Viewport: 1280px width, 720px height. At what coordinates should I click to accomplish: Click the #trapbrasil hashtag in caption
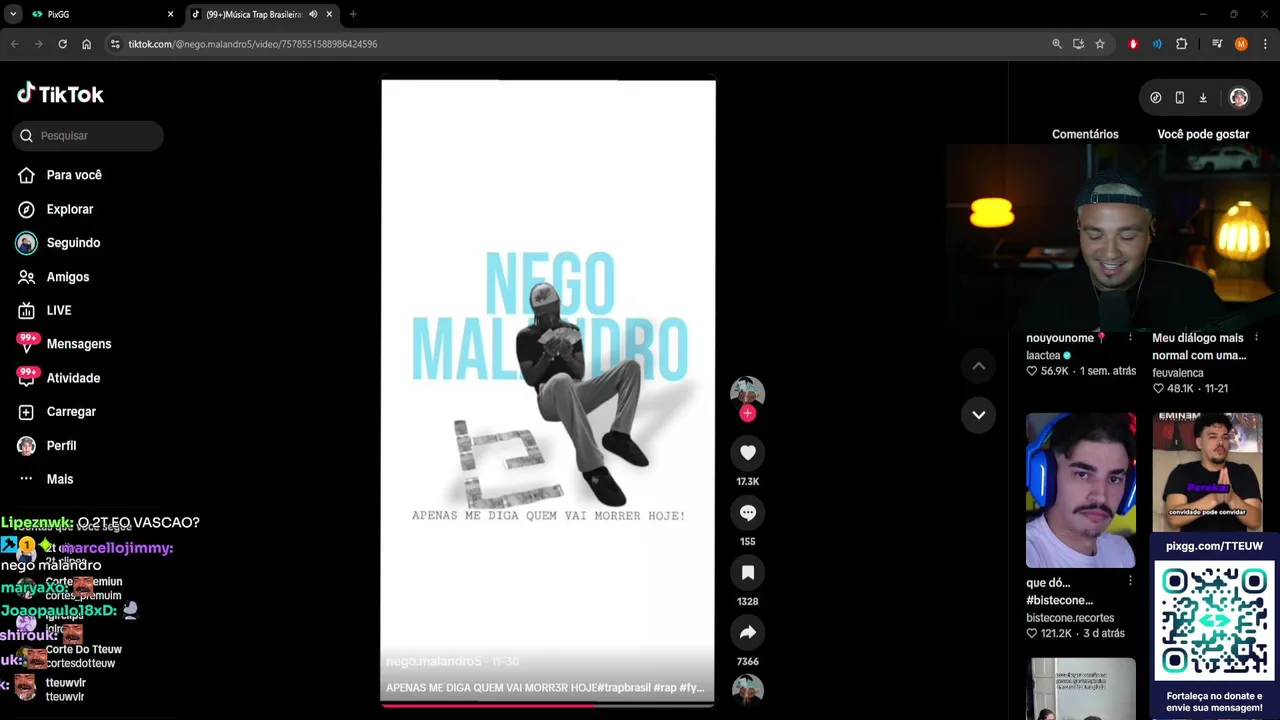click(x=626, y=688)
